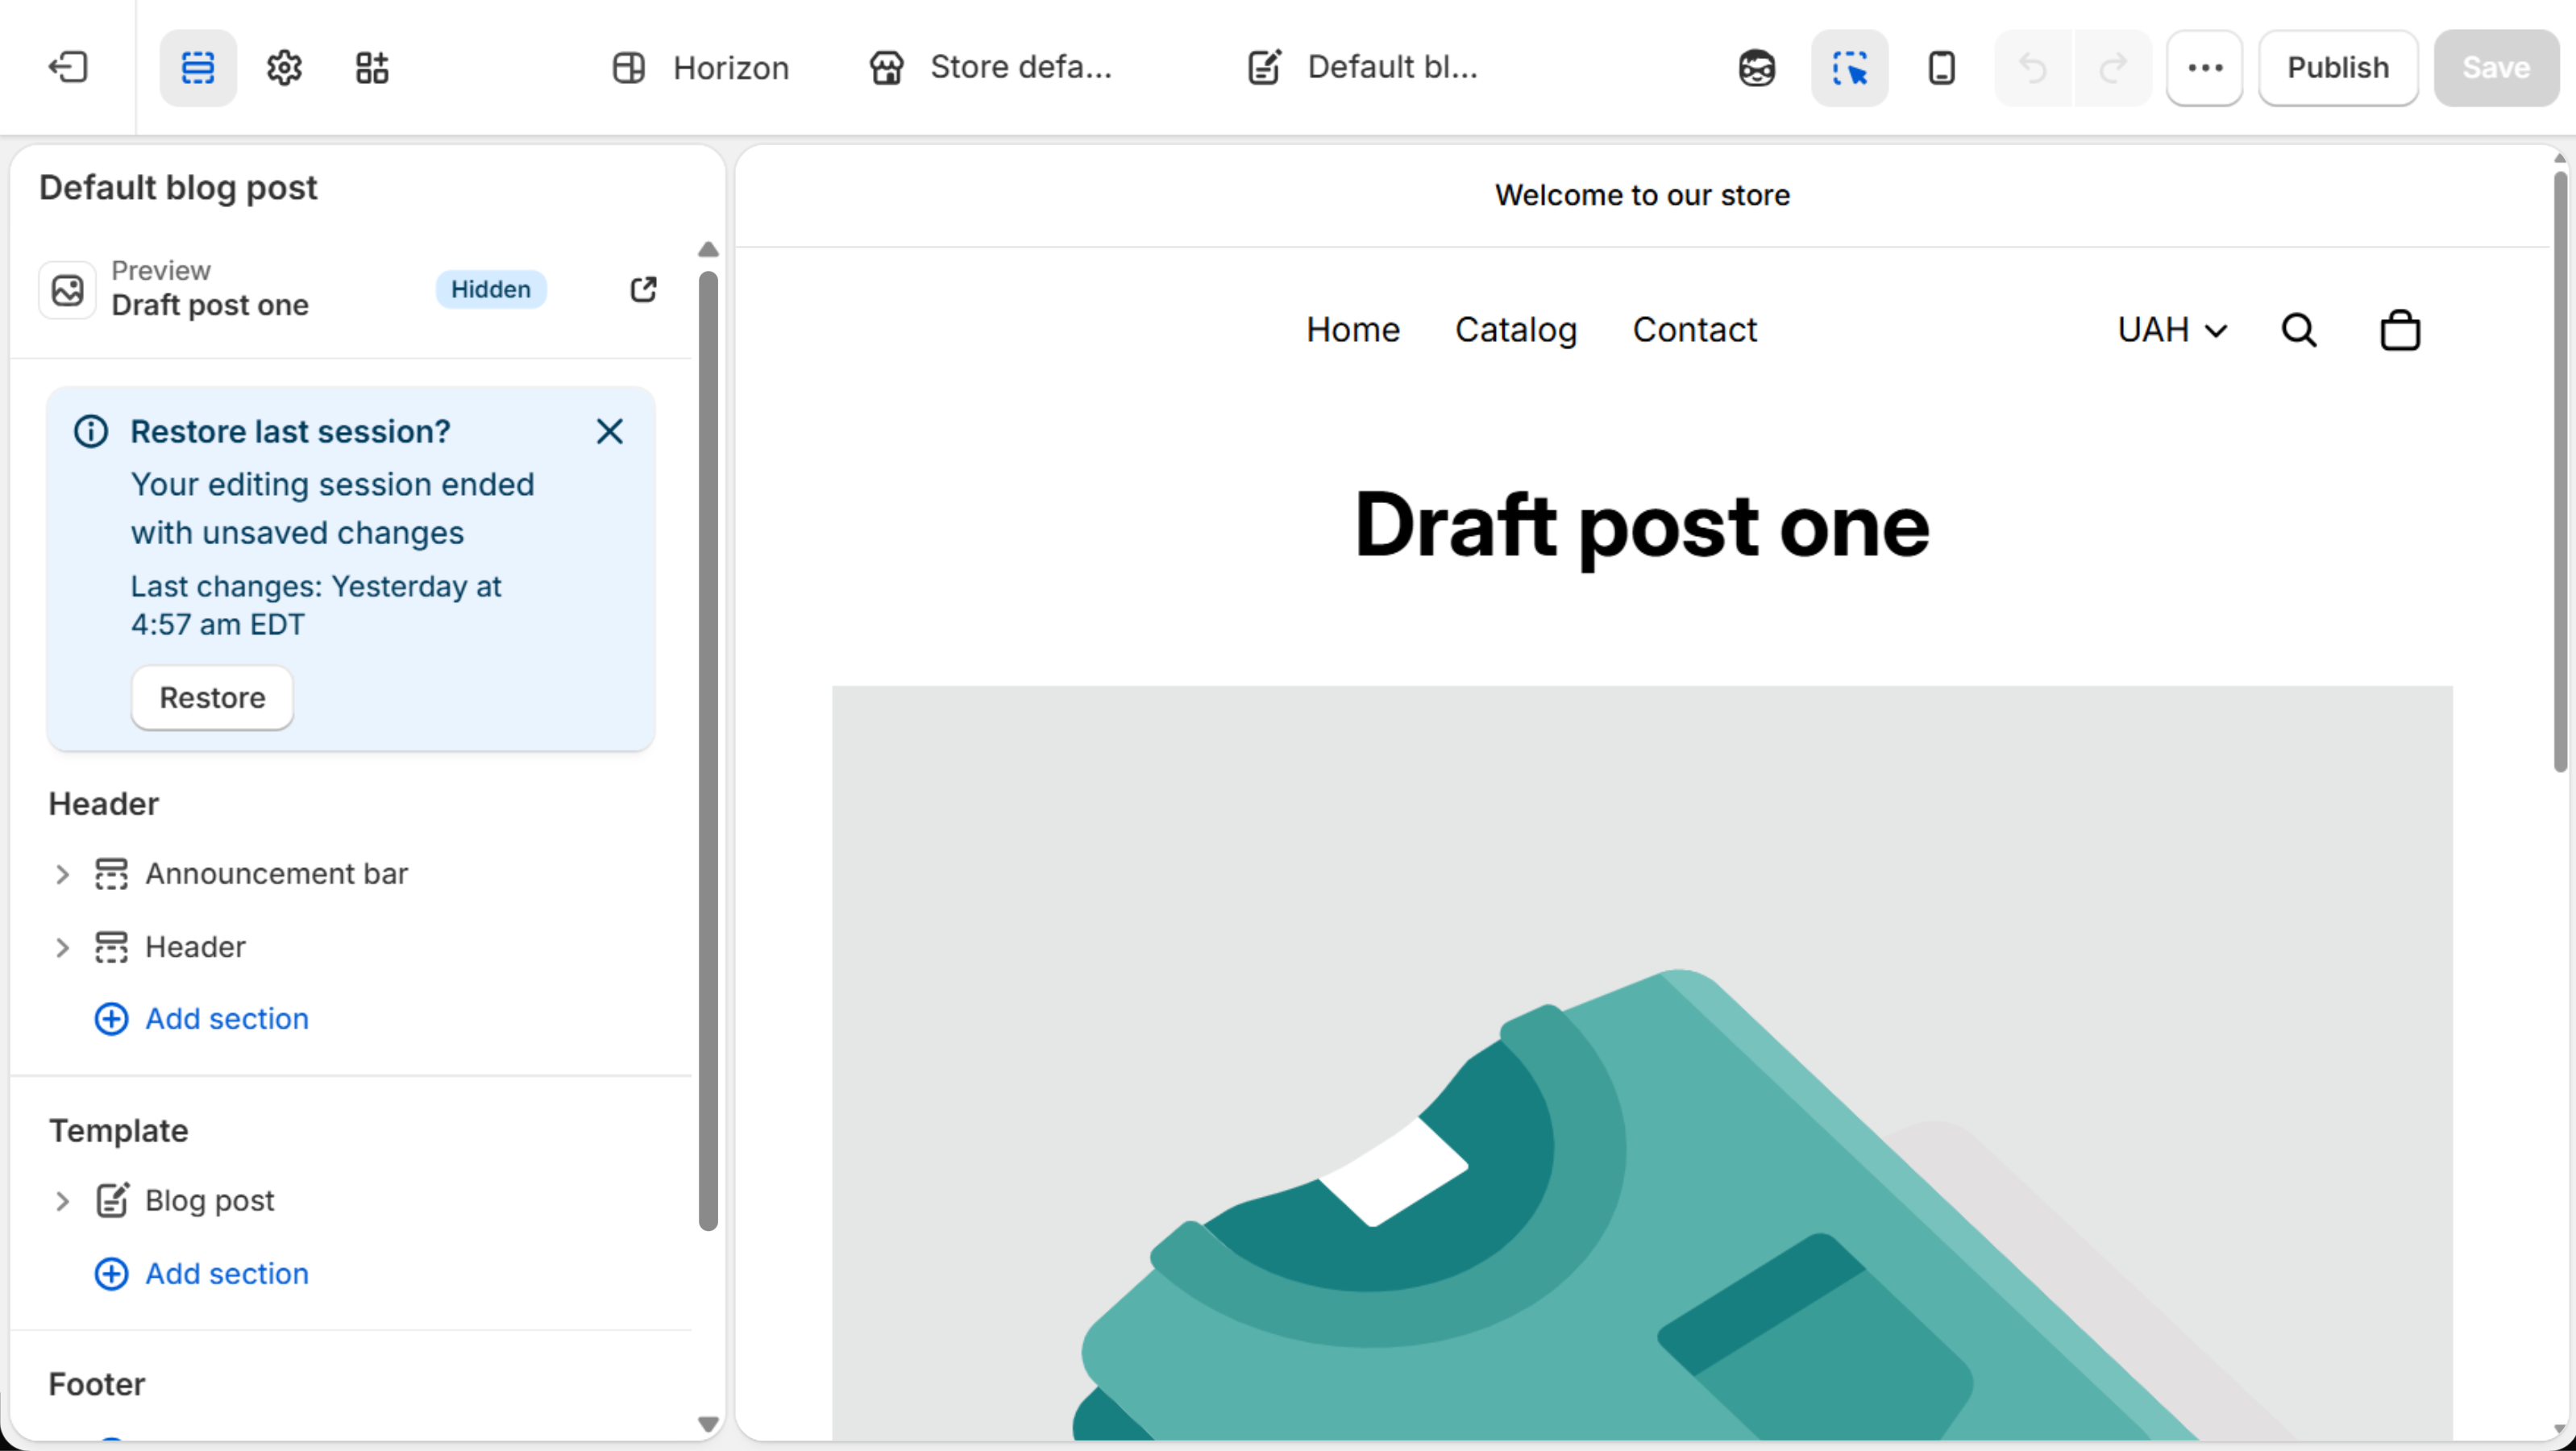
Task: Open the Store default market selector
Action: click(990, 67)
